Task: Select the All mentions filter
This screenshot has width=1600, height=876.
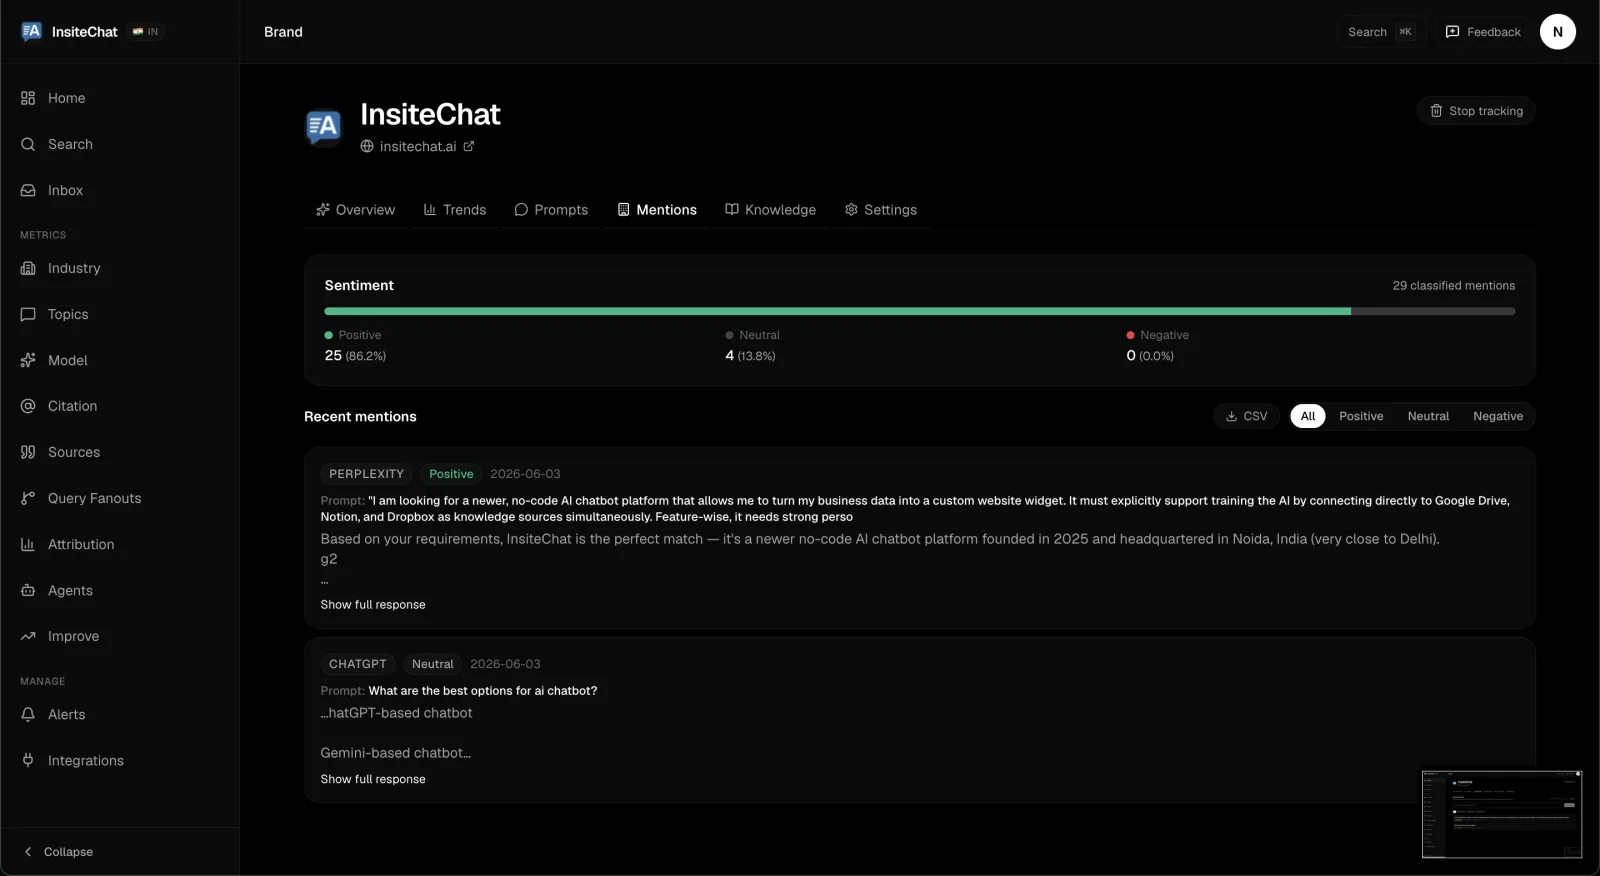Action: [x=1307, y=416]
